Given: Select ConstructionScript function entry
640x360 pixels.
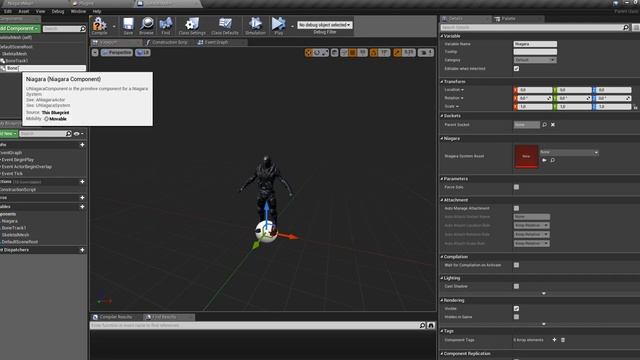Looking at the screenshot, I should tap(18, 190).
